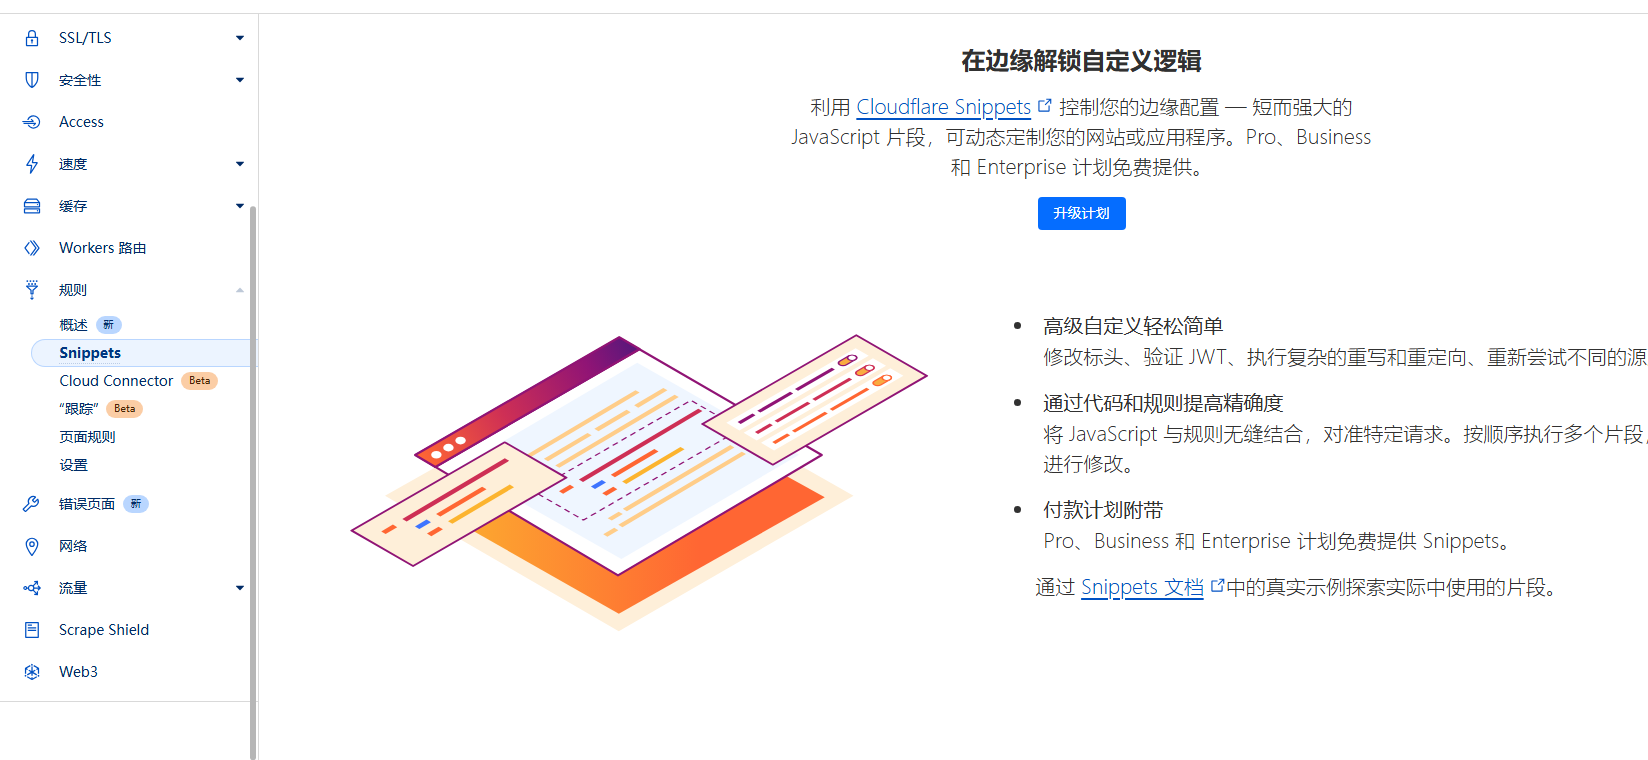1648x760 pixels.
Task: Open the Cloudflare Snippets link
Action: [x=943, y=107]
